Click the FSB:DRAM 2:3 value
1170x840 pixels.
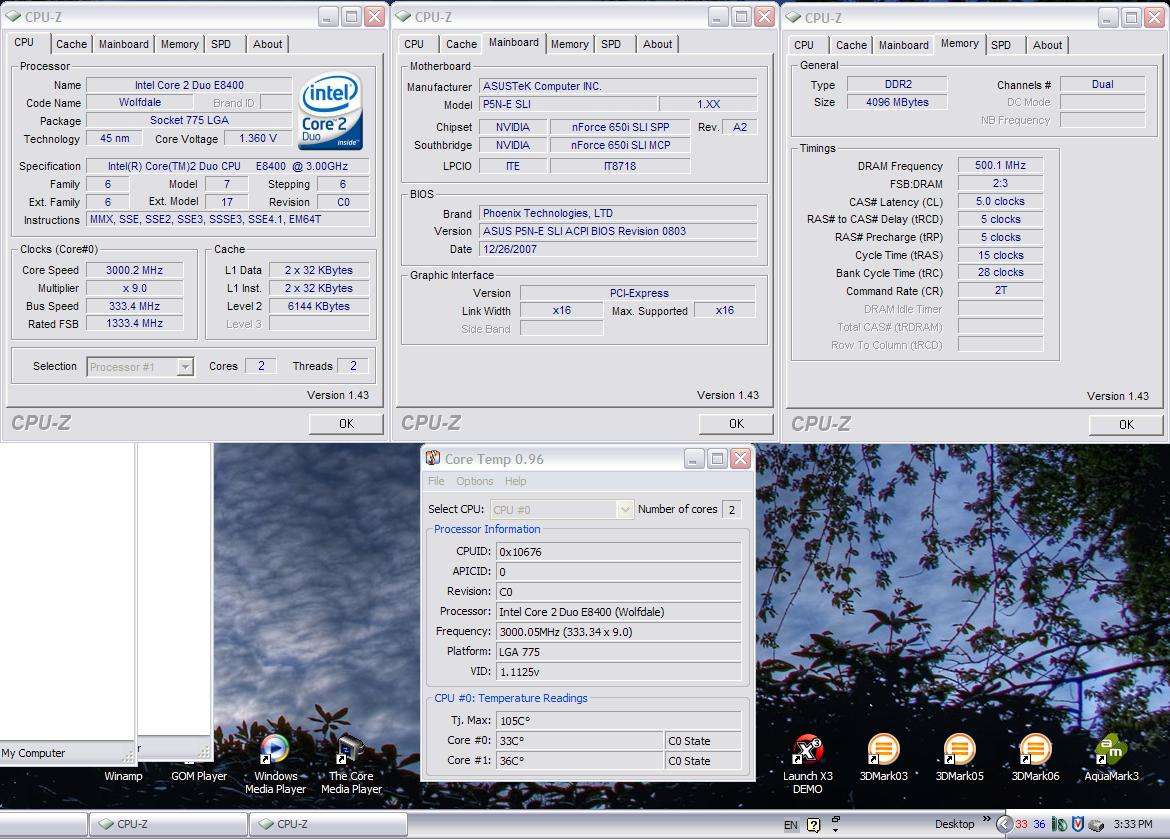(x=1000, y=184)
